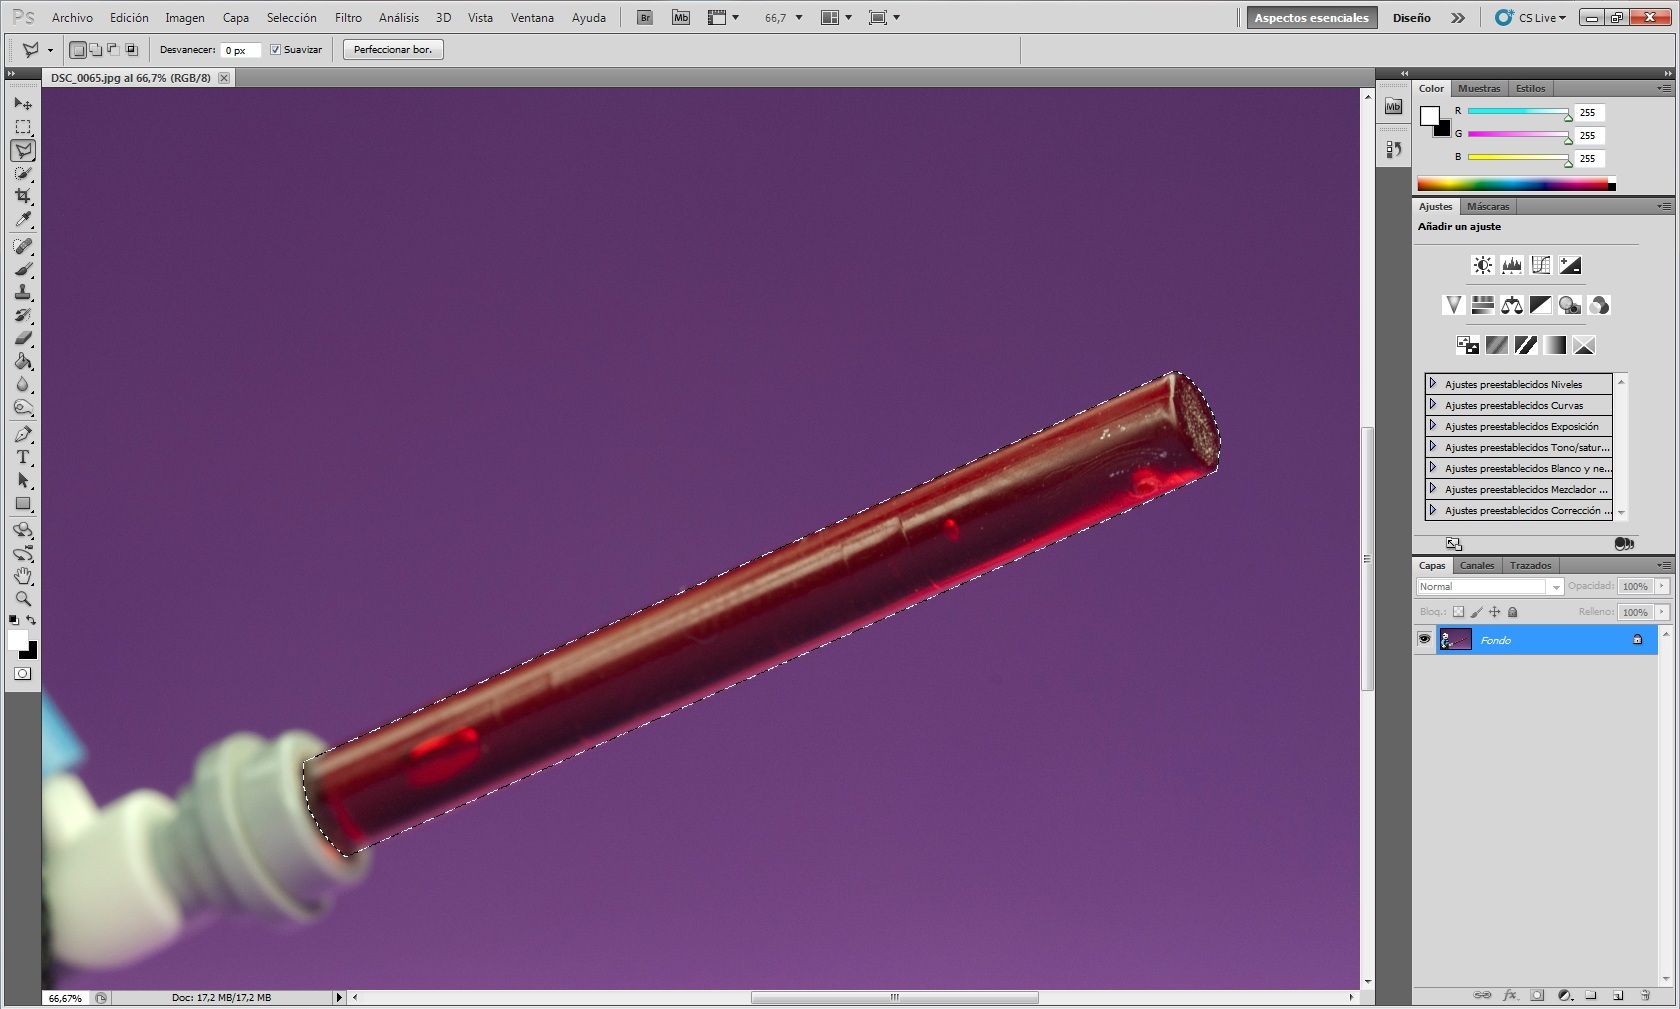Select the Hand tool
This screenshot has width=1680, height=1009.
23,576
